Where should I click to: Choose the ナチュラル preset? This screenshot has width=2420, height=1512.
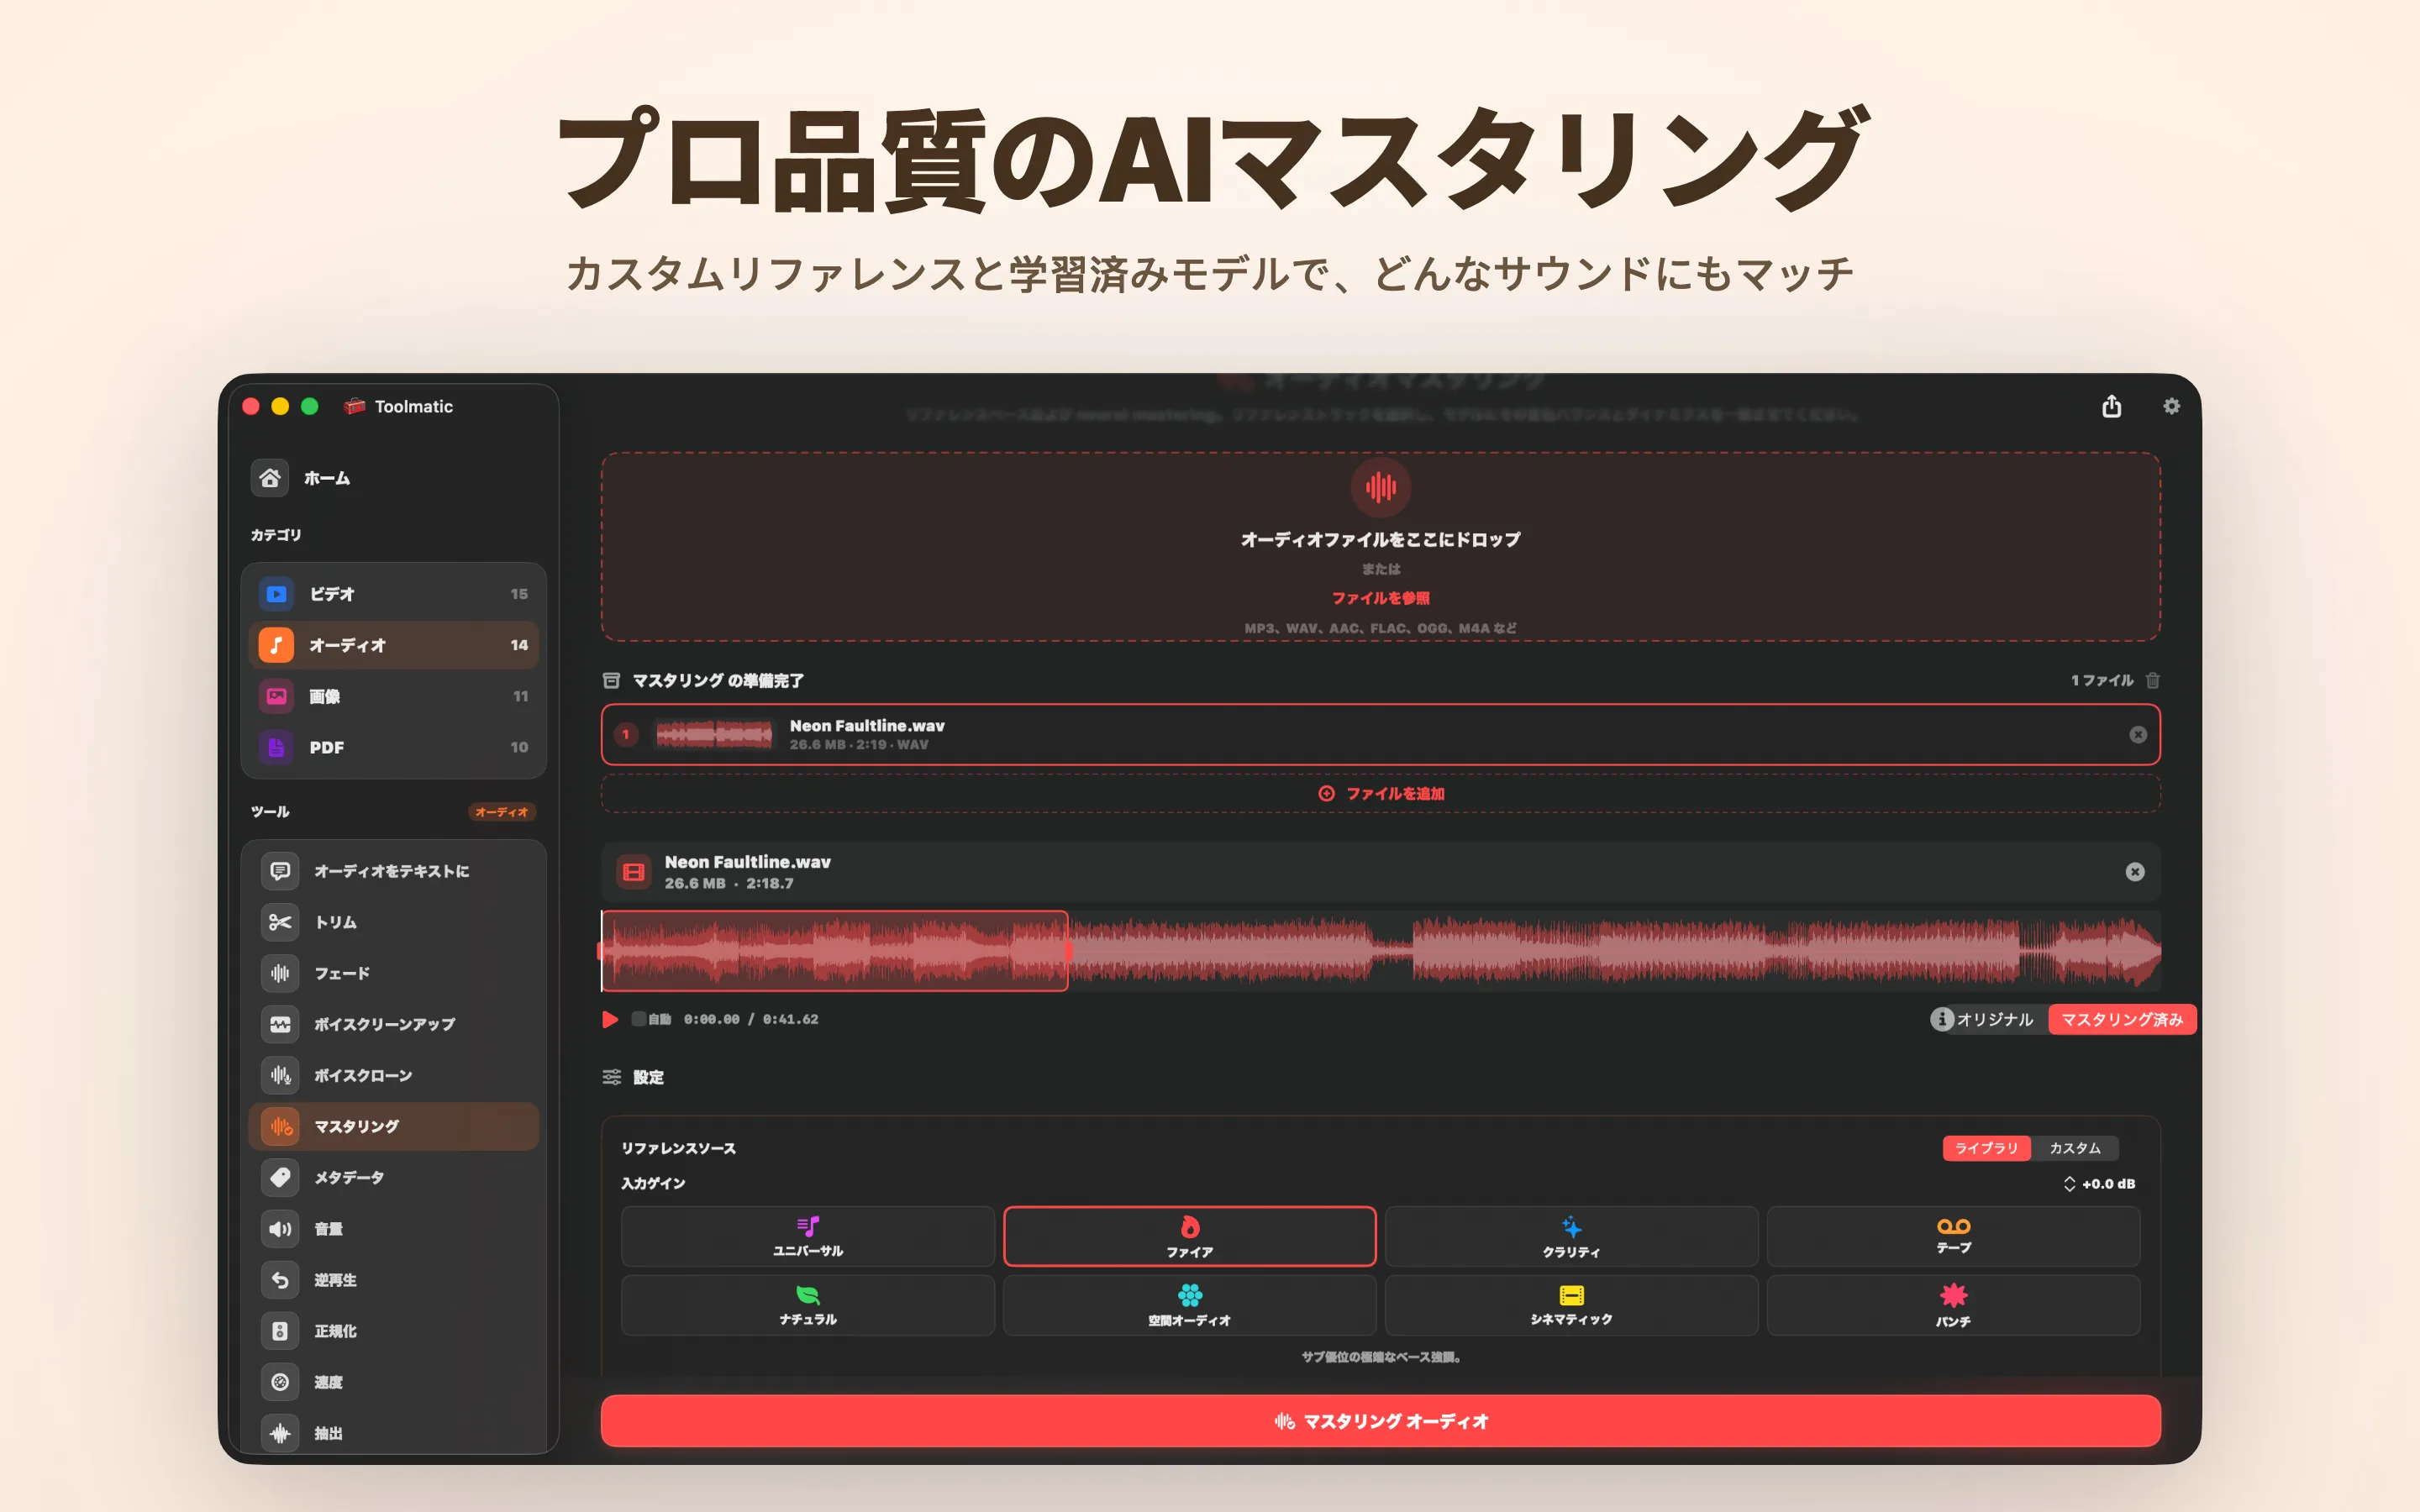point(808,1305)
